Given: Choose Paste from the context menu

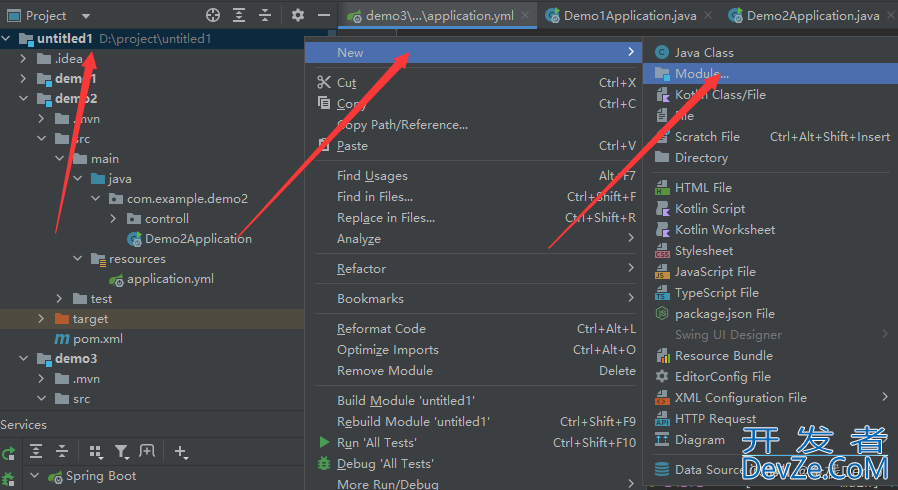Looking at the screenshot, I should coord(475,146).
